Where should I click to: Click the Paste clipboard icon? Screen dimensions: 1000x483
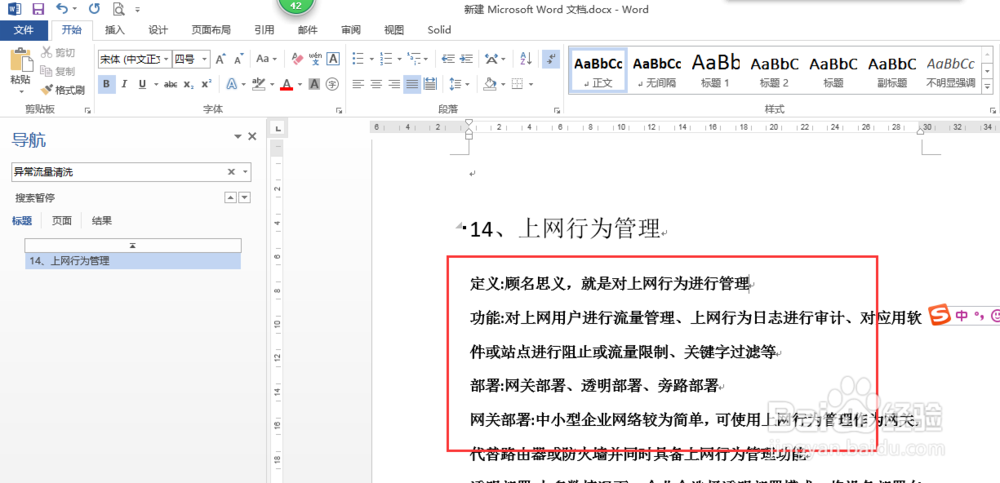20,60
